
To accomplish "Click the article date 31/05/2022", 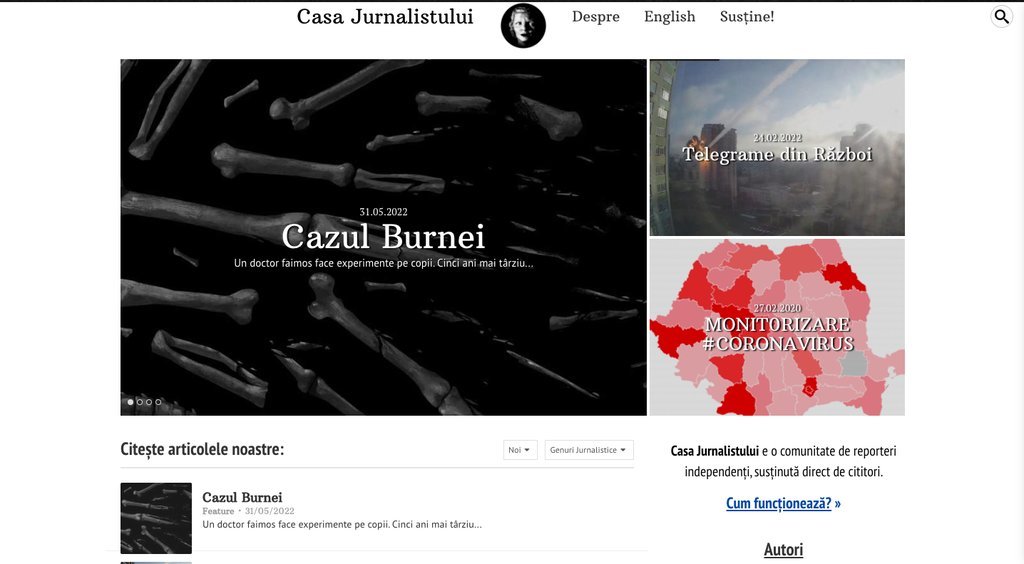I will pyautogui.click(x=269, y=511).
